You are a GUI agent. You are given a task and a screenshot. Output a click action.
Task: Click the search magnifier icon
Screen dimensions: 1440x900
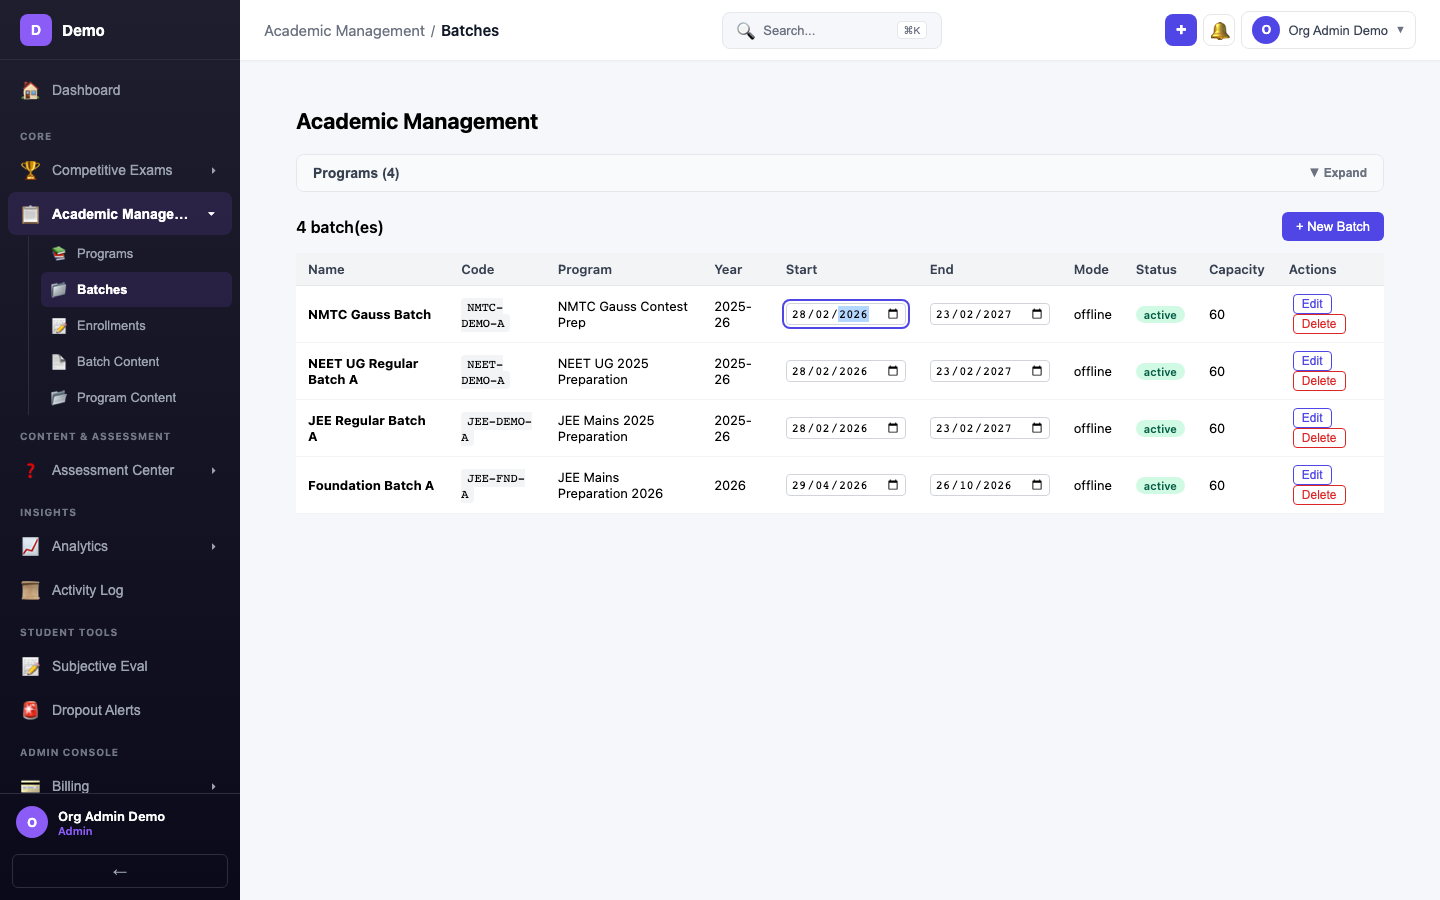[x=746, y=31]
